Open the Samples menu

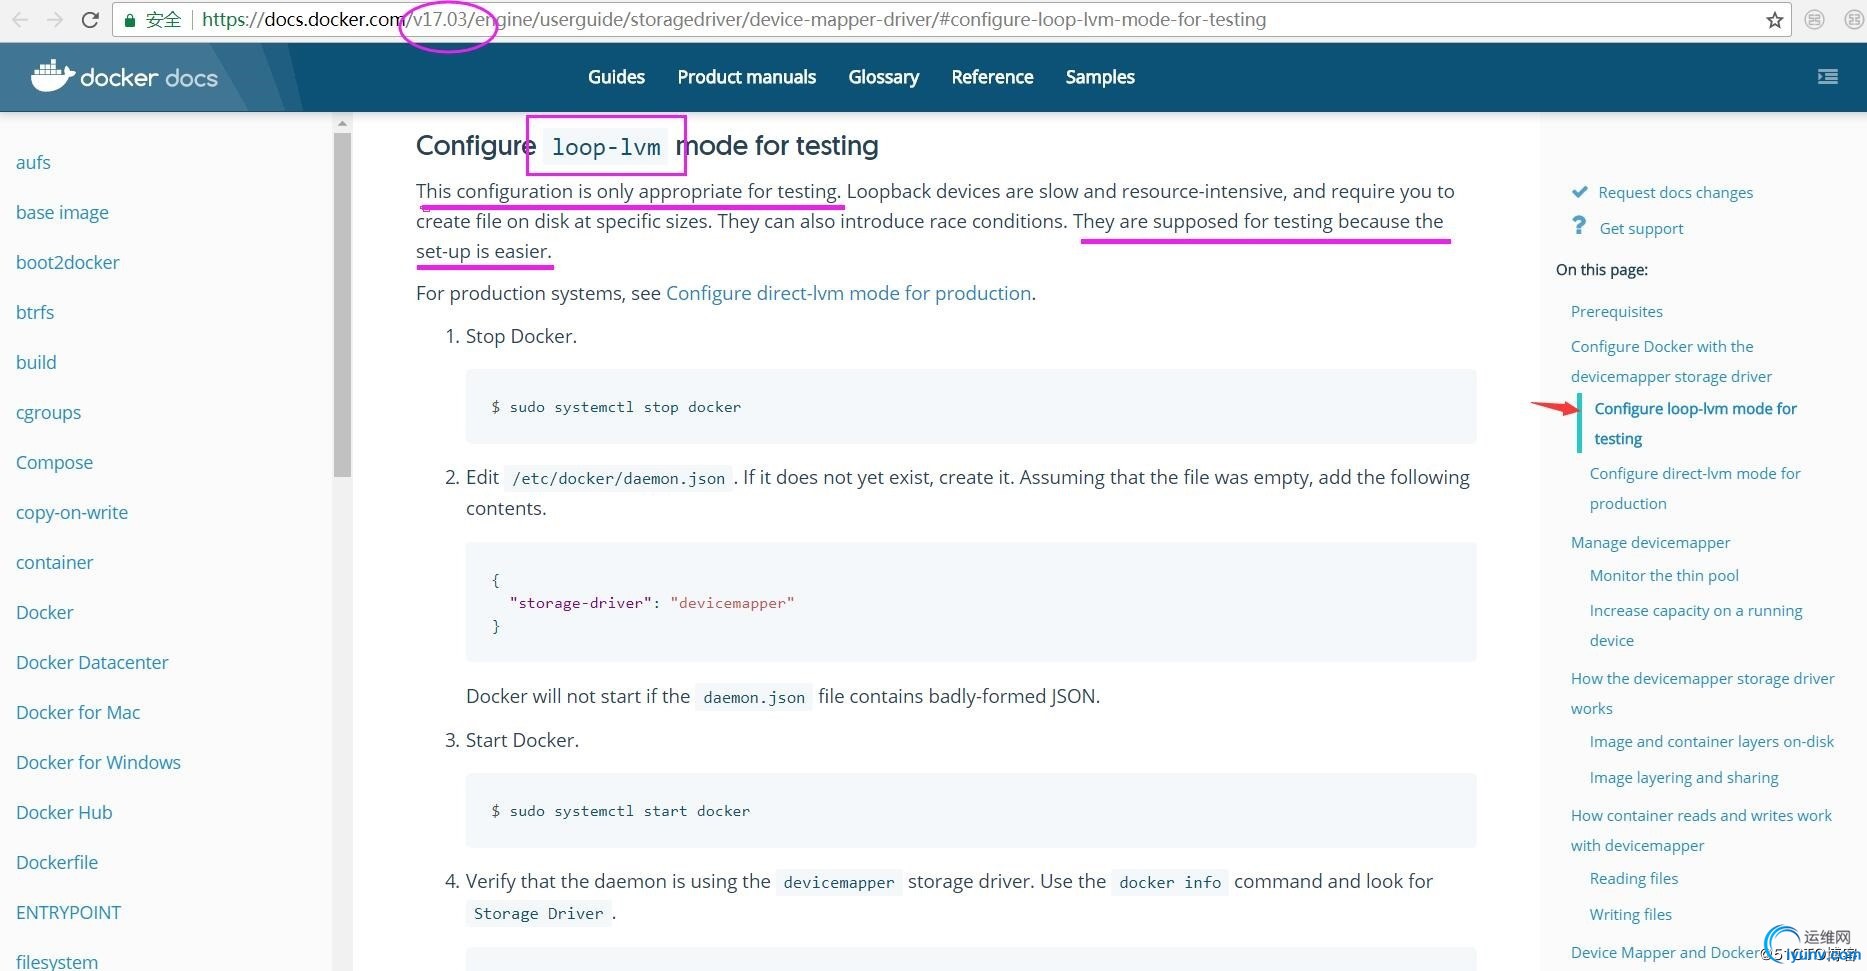pyautogui.click(x=1100, y=77)
